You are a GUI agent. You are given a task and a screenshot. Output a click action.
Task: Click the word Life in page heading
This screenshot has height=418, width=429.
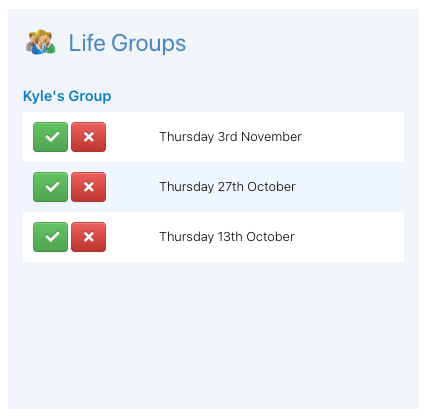tap(87, 43)
